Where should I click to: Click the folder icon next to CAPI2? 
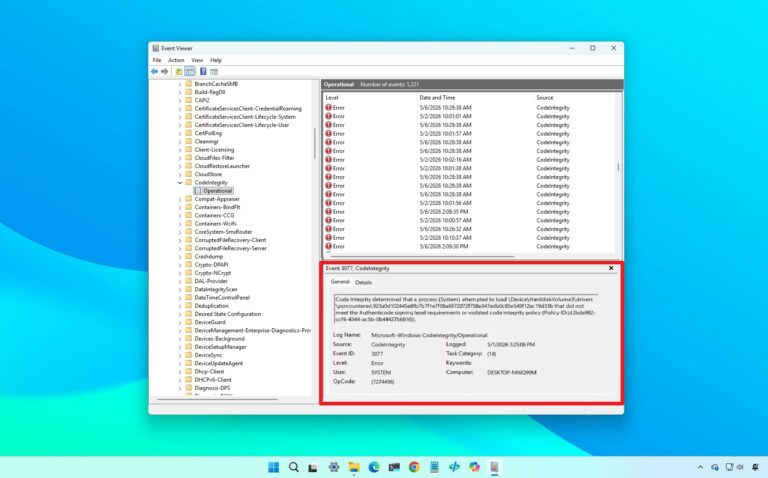click(189, 100)
